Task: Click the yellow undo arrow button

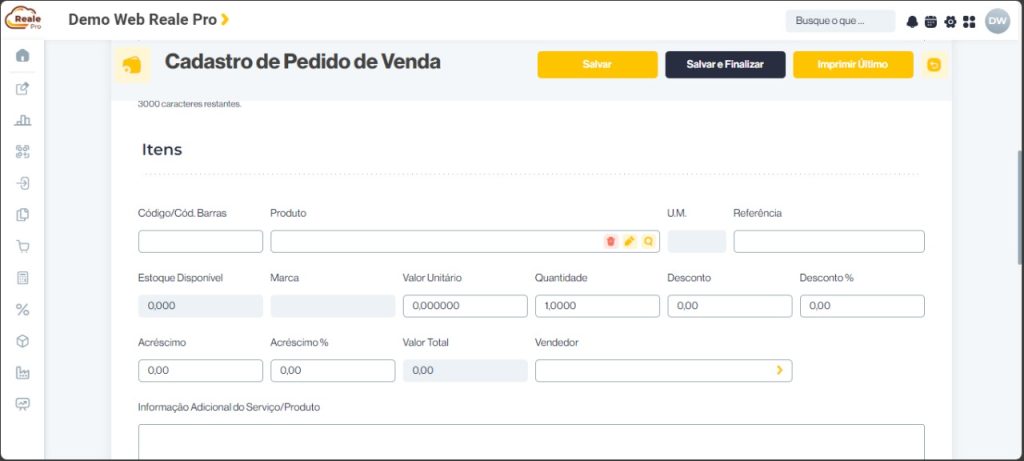Action: click(x=935, y=65)
